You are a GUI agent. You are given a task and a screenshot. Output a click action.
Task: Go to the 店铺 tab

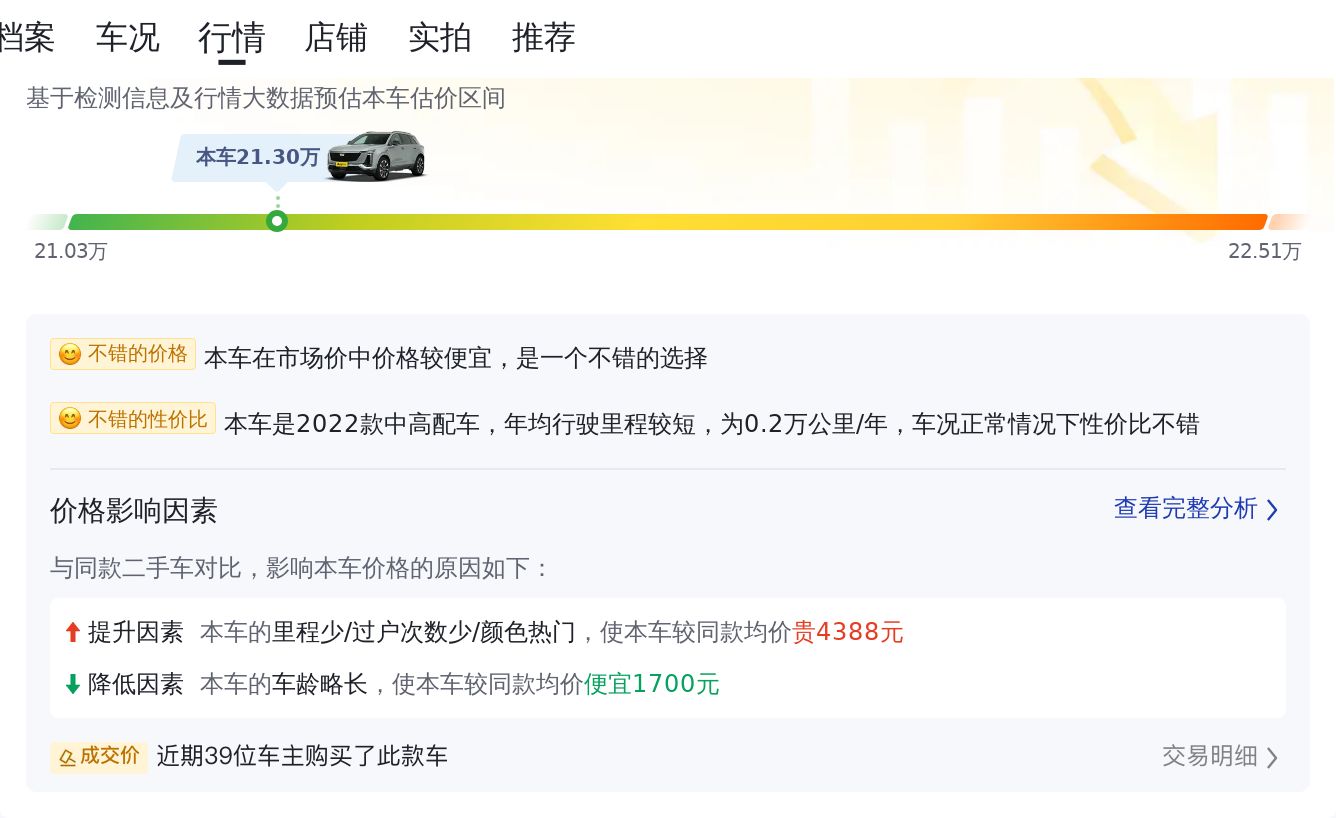tap(336, 38)
